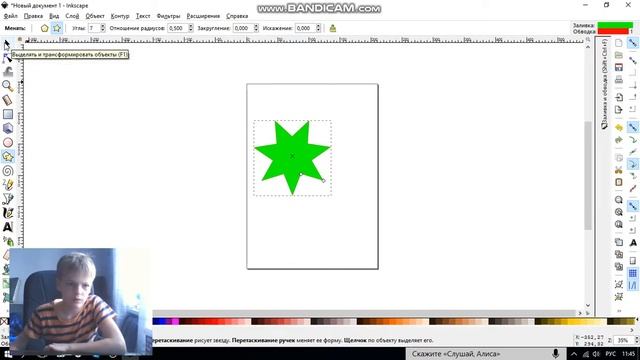640x360 pixels.
Task: Select the 3D box tool
Action: pos(8,128)
